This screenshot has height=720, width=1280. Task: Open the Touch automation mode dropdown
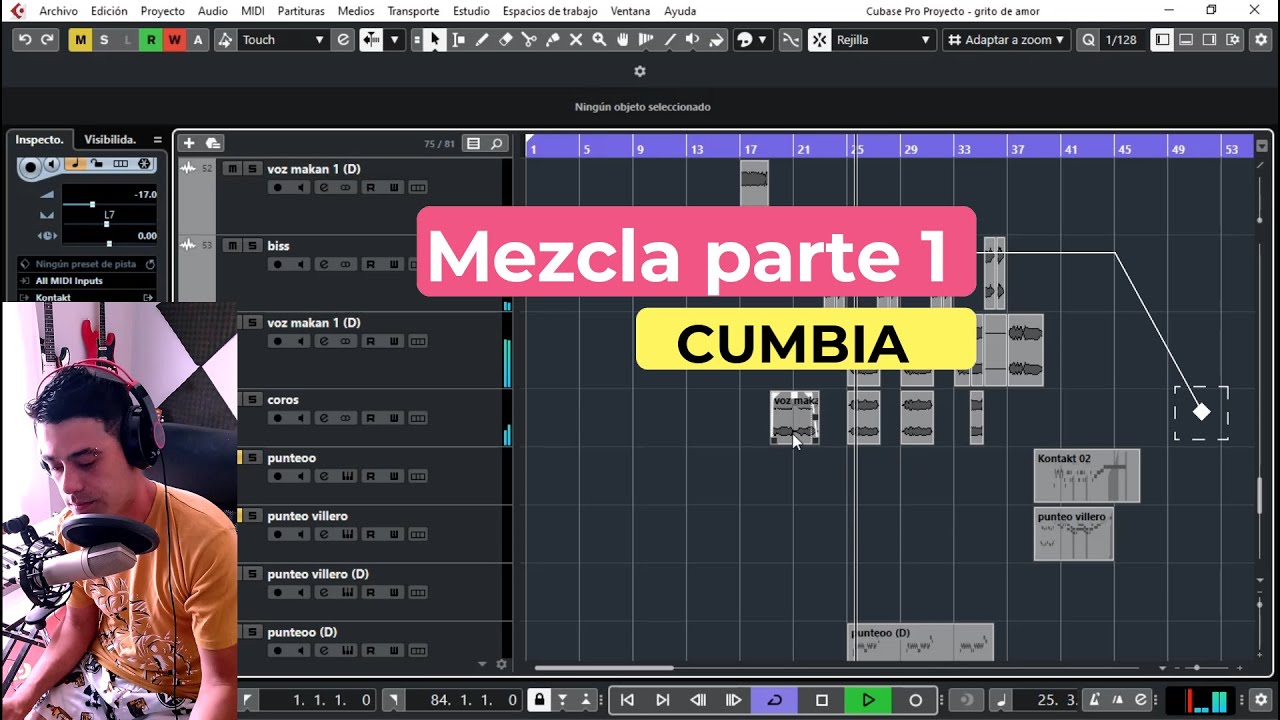coord(284,40)
